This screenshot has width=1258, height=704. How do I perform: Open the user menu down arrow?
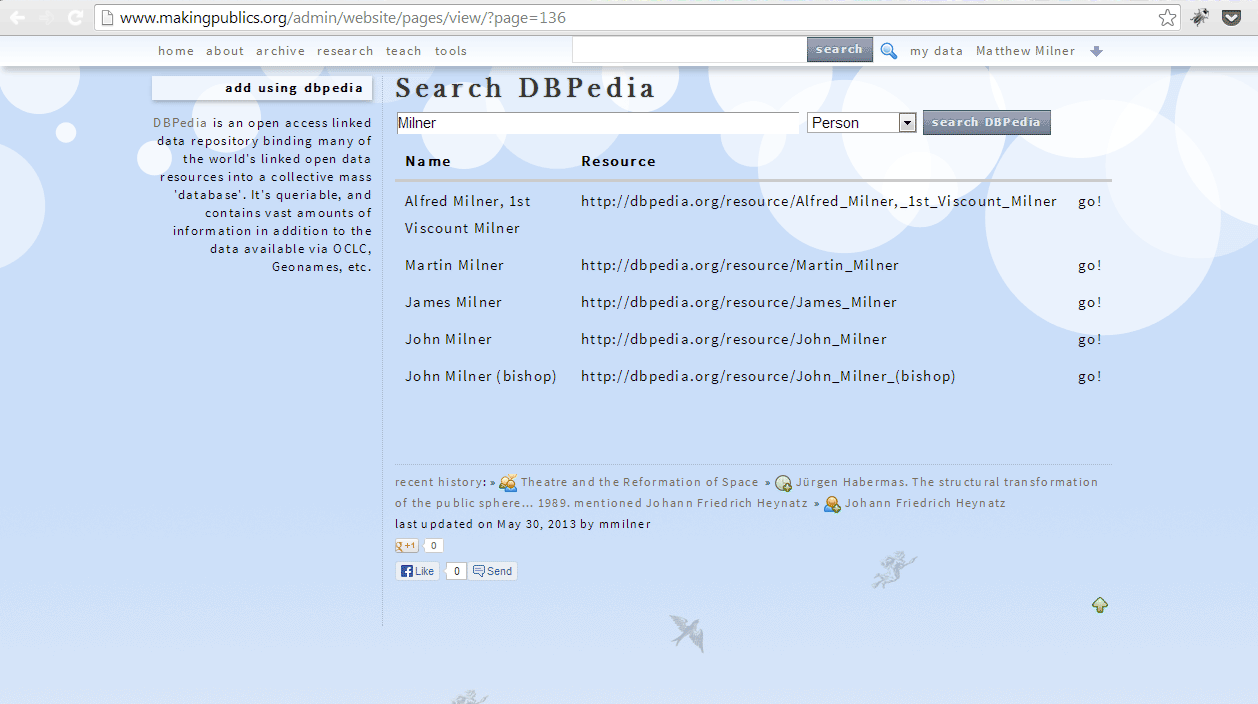(x=1096, y=51)
